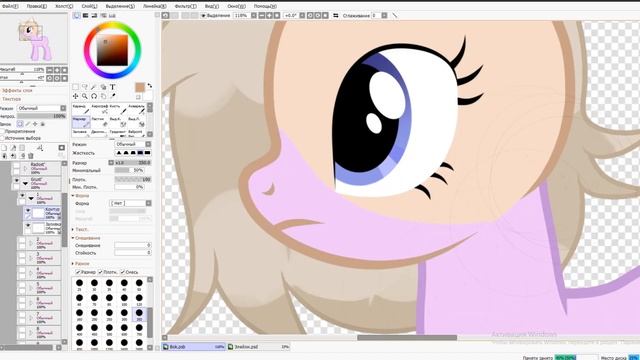The image size is (640, 360).
Task: Open the Холст menu
Action: coord(64,6)
